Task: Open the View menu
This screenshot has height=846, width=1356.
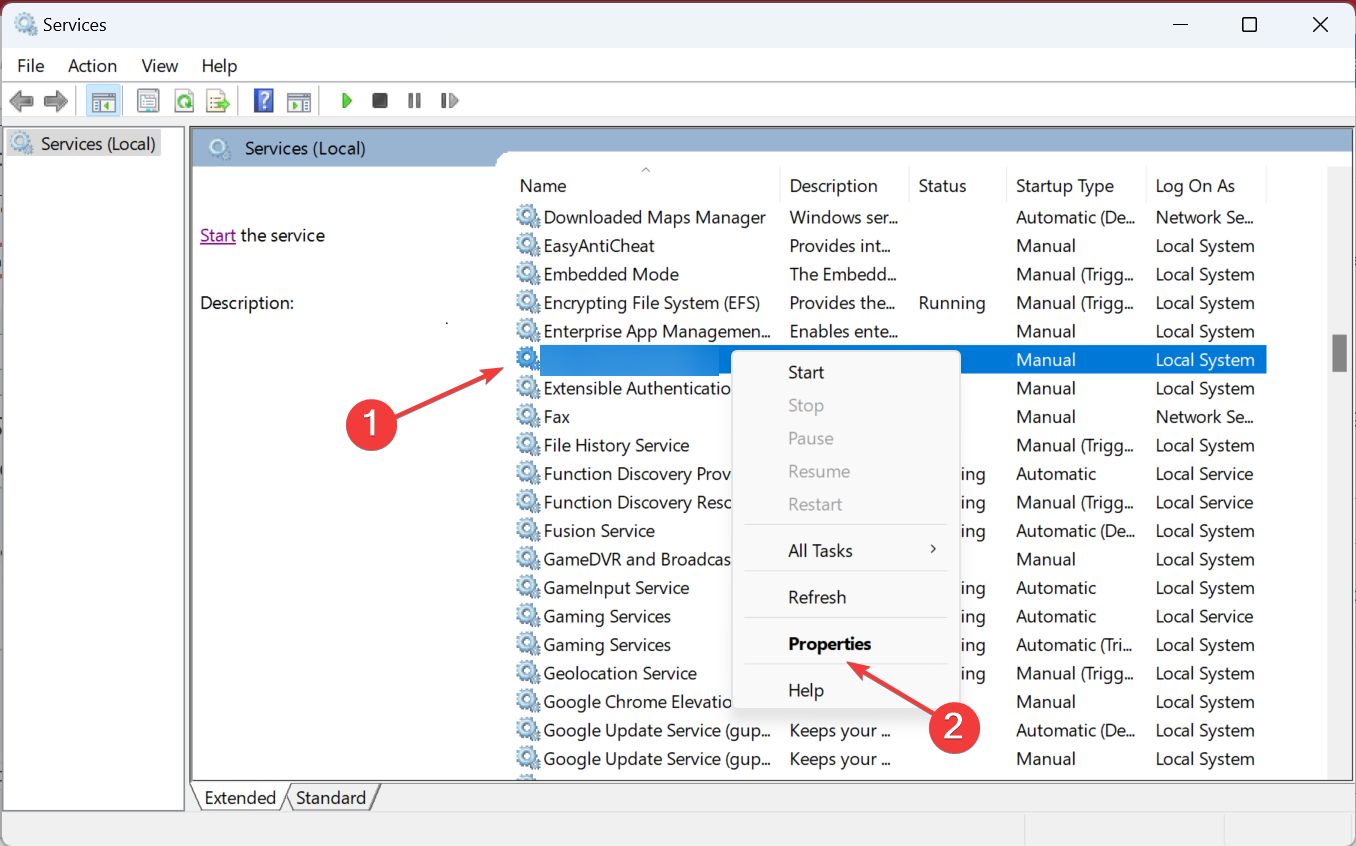Action: pos(159,66)
